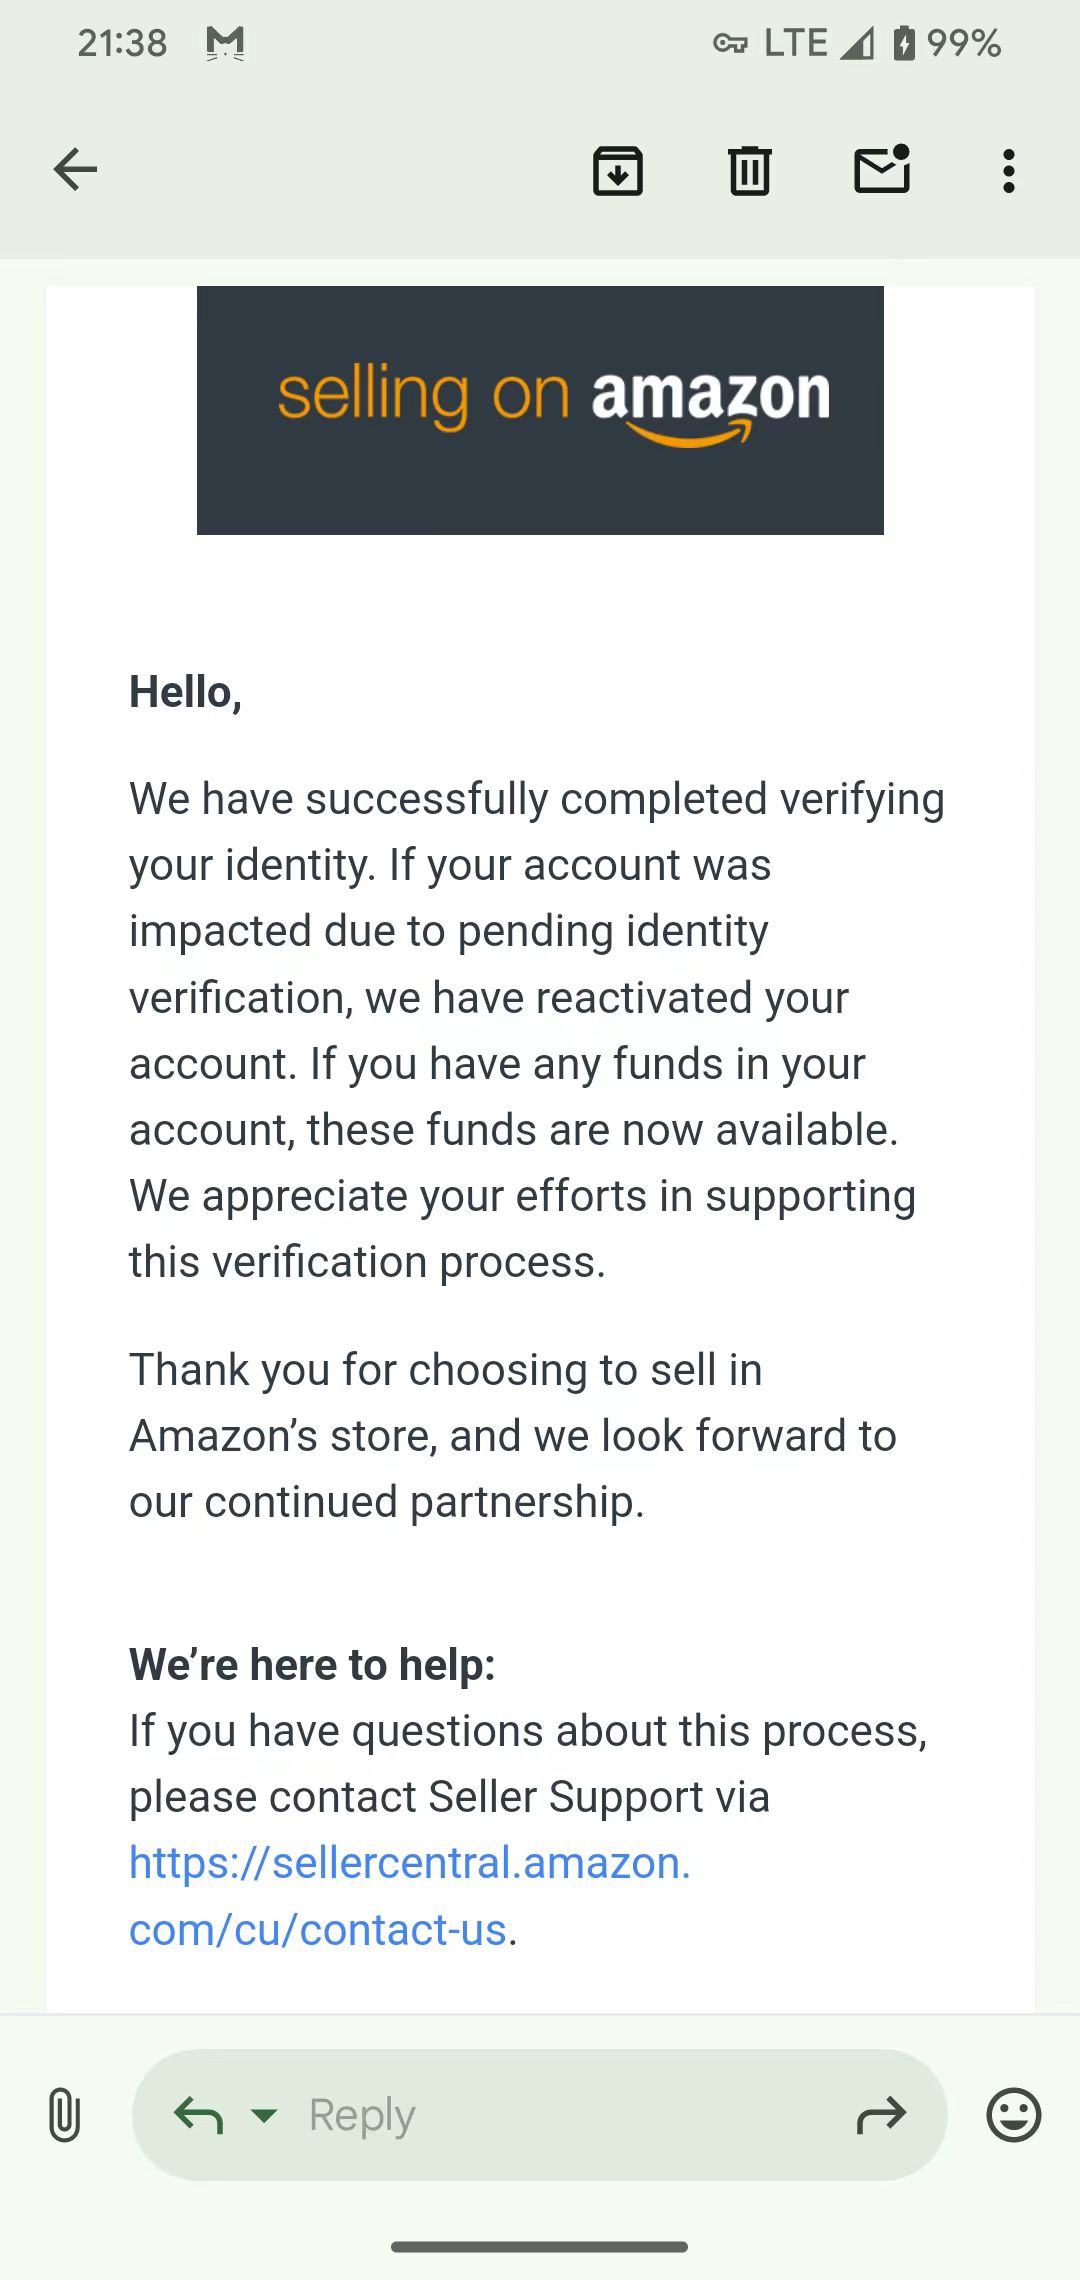Screen dimensions: 1080x2280
Task: Tap the reply arrow icon
Action: (198, 2114)
